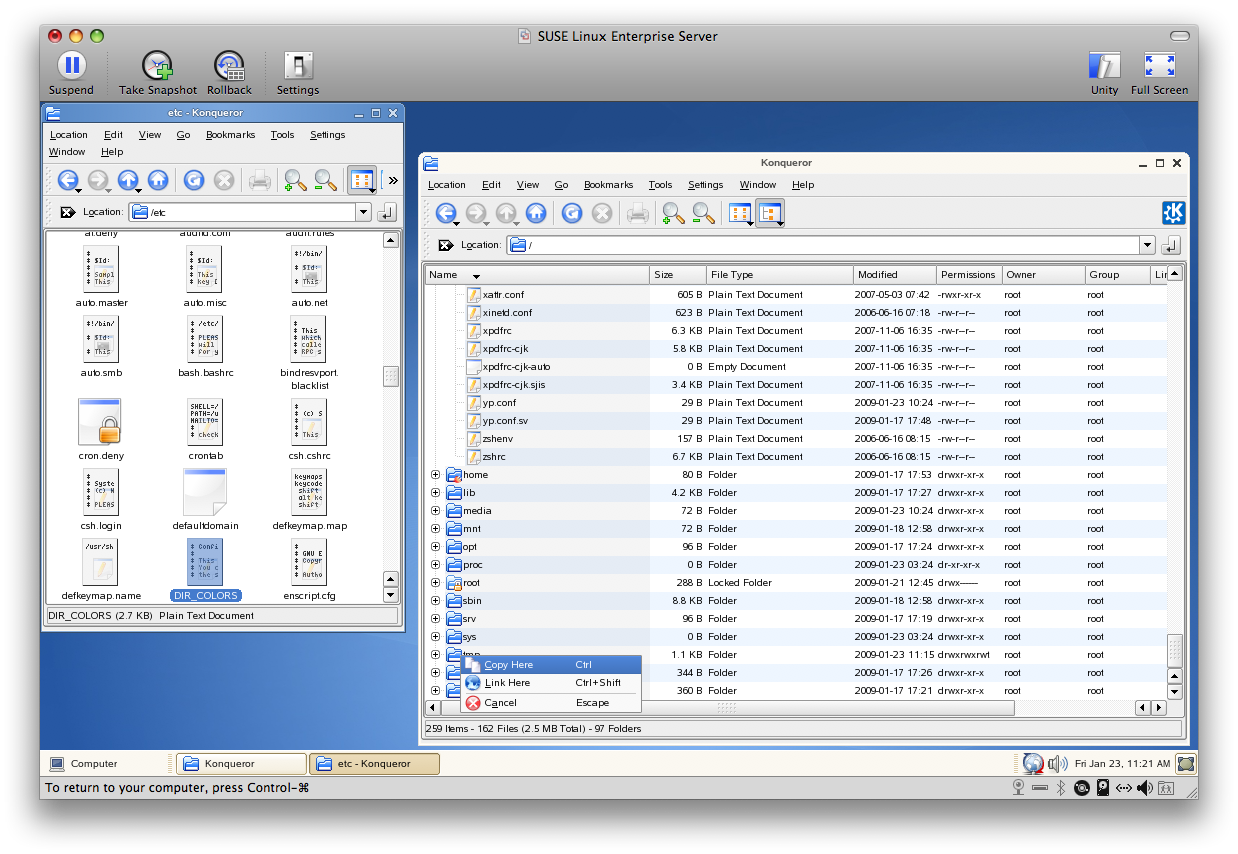1238x854 pixels.
Task: Zoom in on the root tree view
Action: tap(673, 213)
